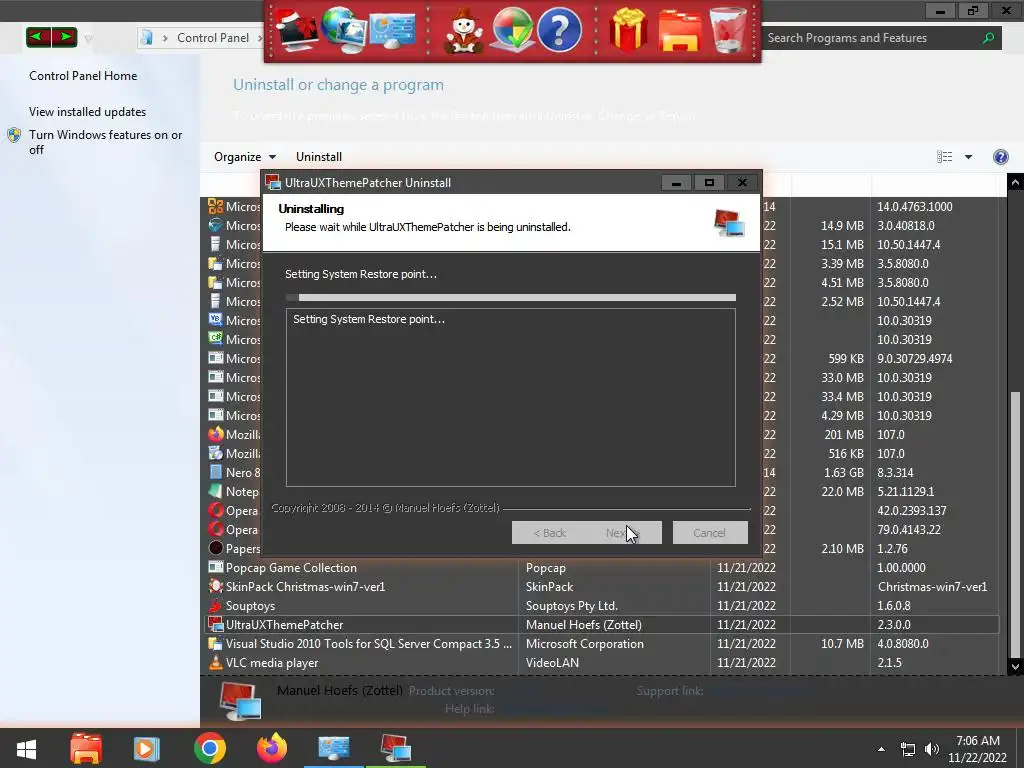Viewport: 1024px width, 768px height.
Task: Select VLC media player entry
Action: click(602, 662)
